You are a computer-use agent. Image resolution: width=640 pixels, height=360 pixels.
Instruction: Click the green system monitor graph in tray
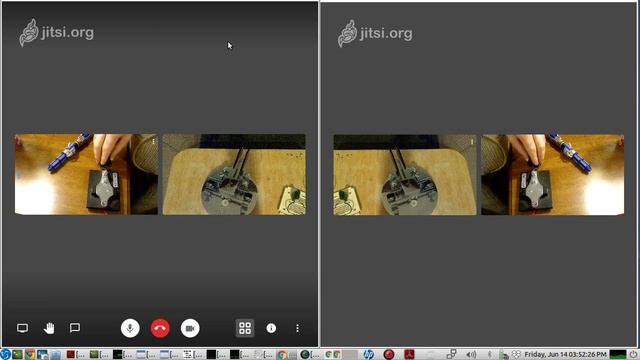click(618, 354)
